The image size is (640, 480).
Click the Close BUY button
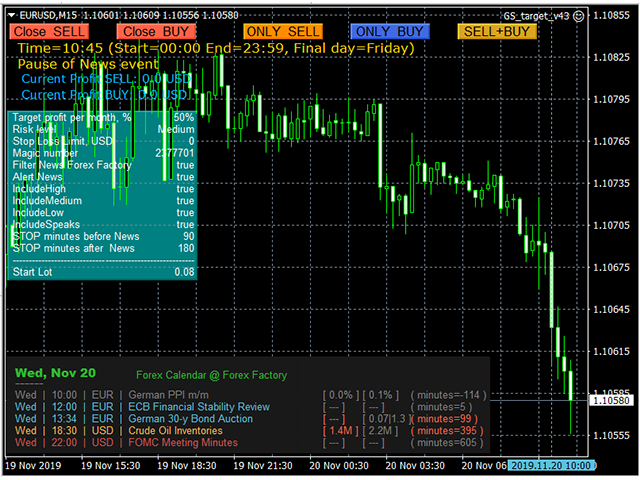click(156, 31)
